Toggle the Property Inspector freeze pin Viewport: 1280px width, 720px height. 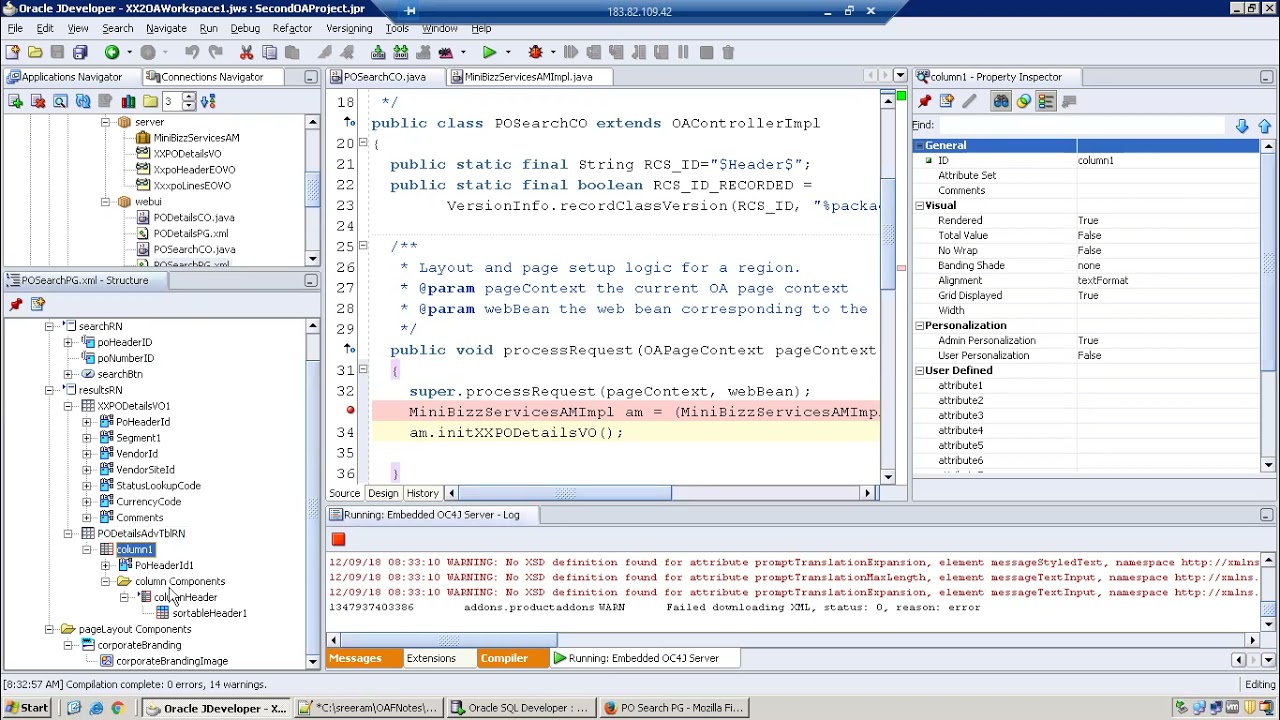(924, 101)
